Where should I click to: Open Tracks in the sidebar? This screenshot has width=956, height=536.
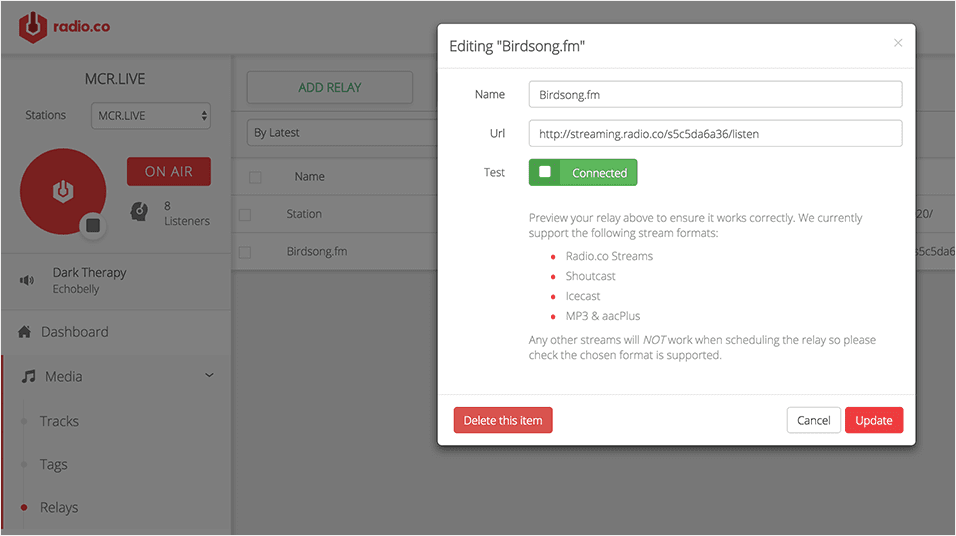tap(59, 422)
